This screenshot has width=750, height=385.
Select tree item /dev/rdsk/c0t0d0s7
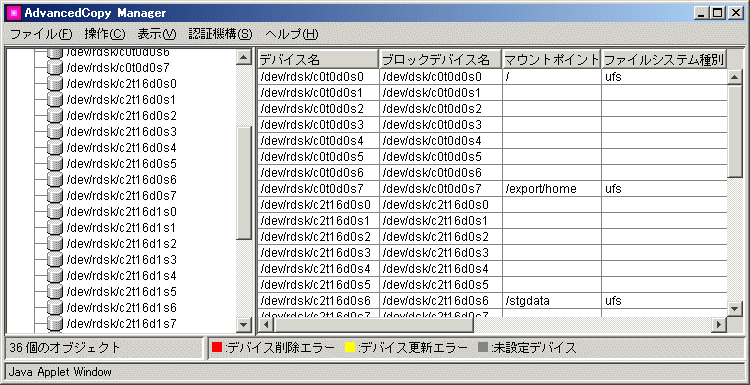pos(118,68)
